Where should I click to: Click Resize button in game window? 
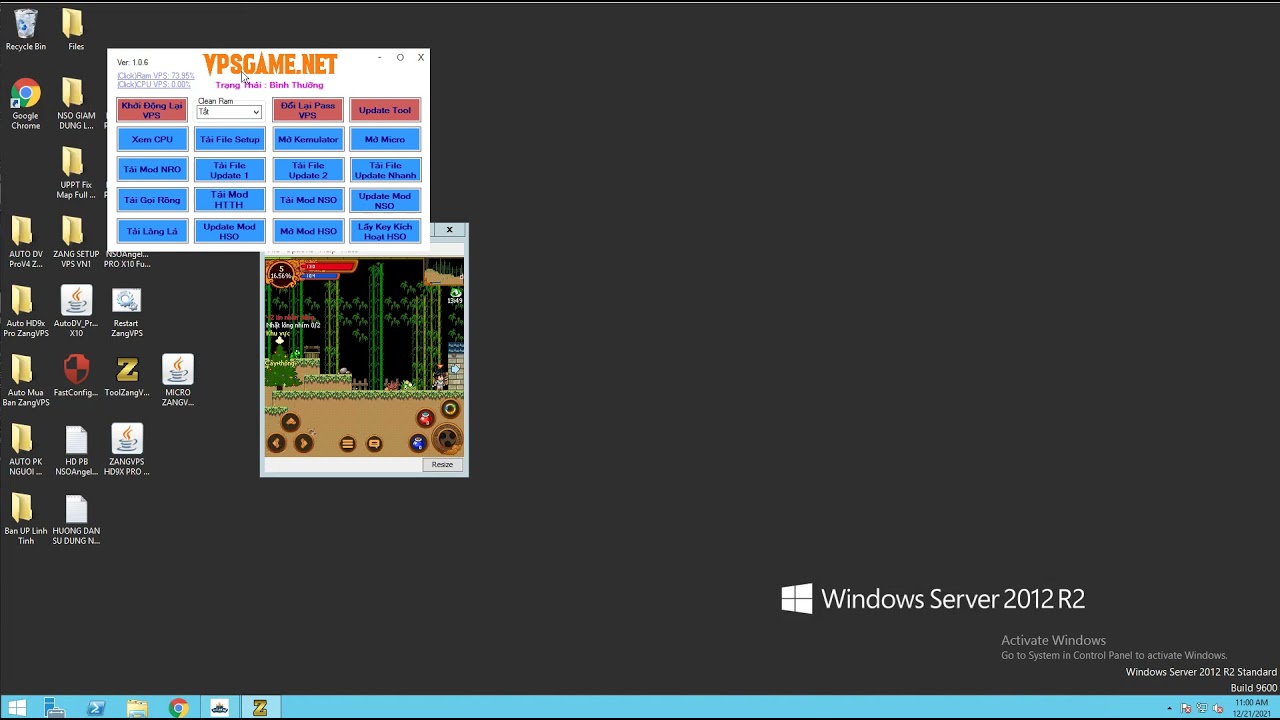click(442, 464)
